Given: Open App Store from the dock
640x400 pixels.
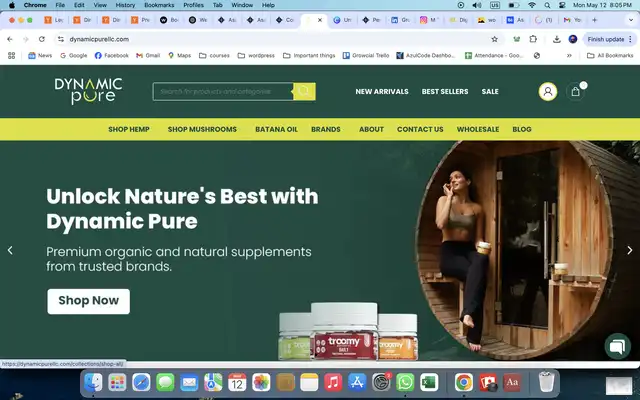Looking at the screenshot, I should coord(357,382).
